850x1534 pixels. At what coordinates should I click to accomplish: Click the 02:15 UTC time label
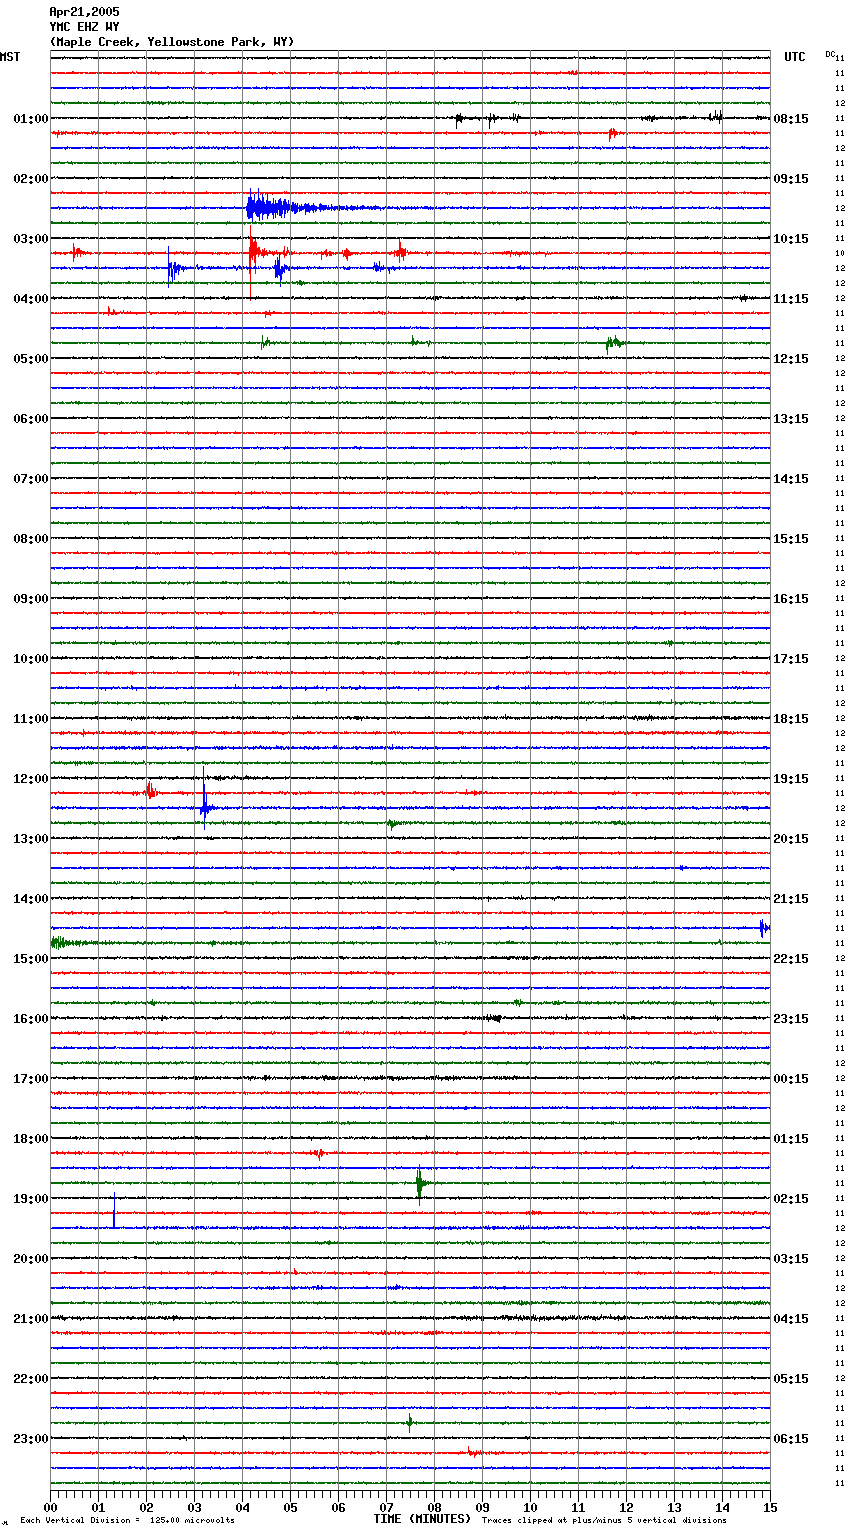pyautogui.click(x=791, y=1199)
